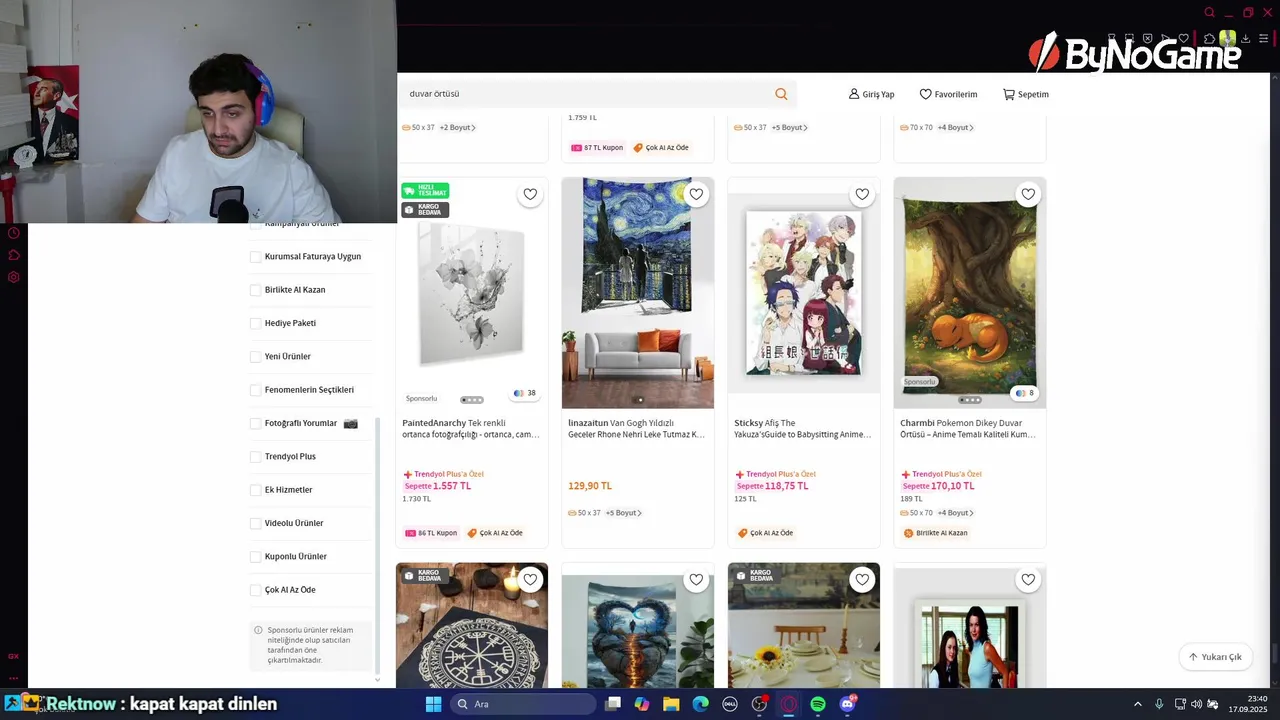Favorite the Charmbi Pokemon wall cover
The height and width of the screenshot is (720, 1280).
click(x=1028, y=194)
